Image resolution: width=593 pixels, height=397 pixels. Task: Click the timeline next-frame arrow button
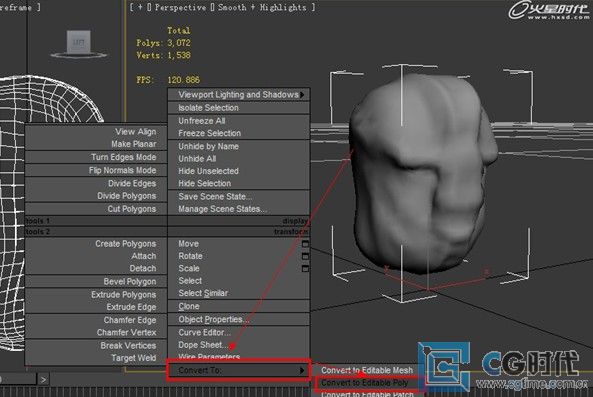43,379
